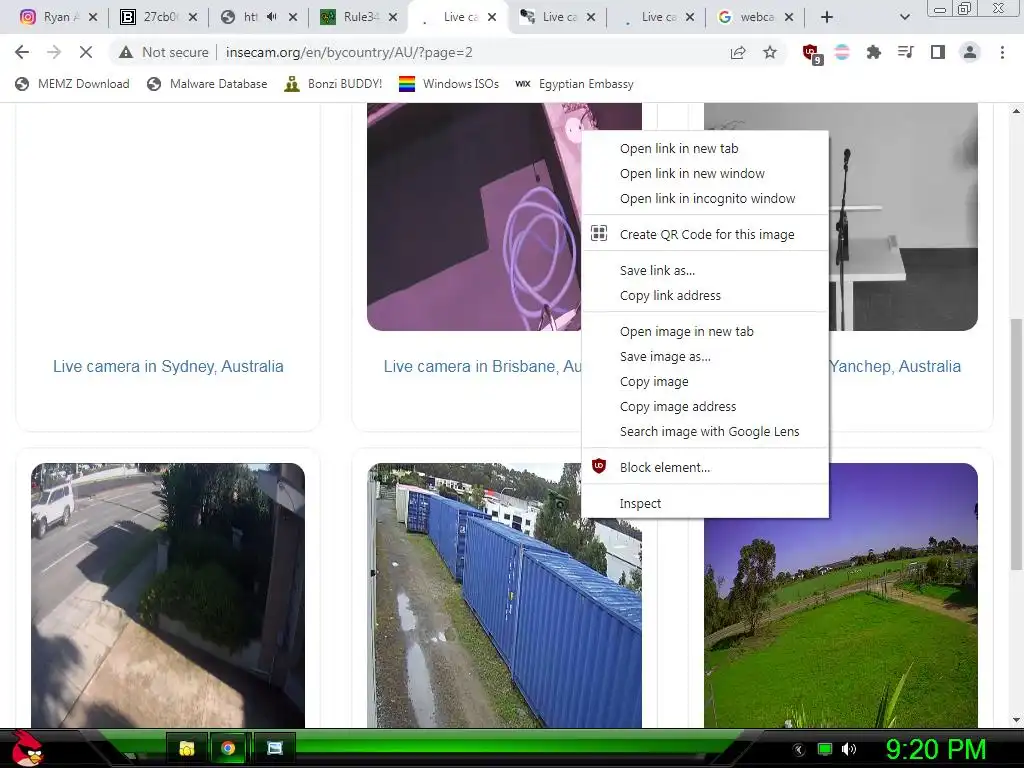This screenshot has width=1024, height=768.
Task: Click the striped flag extension icon
Action: (842, 52)
